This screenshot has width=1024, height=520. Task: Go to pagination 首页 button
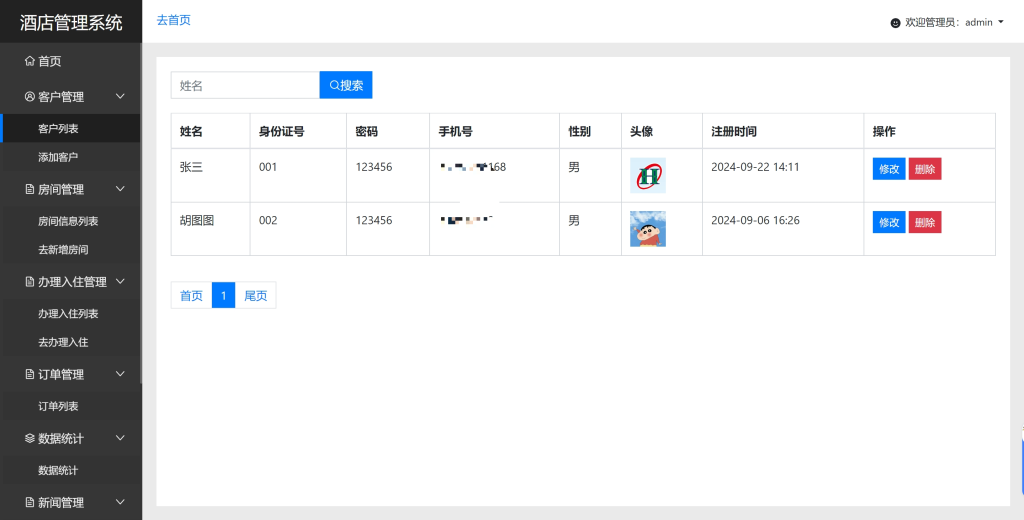(191, 295)
